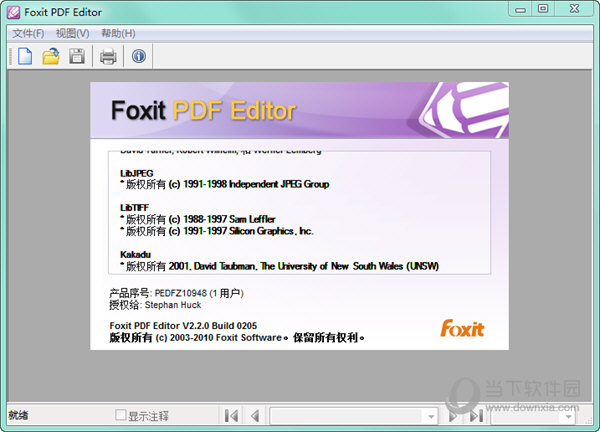
Task: Open the 视图(V) menu
Action: coord(72,34)
